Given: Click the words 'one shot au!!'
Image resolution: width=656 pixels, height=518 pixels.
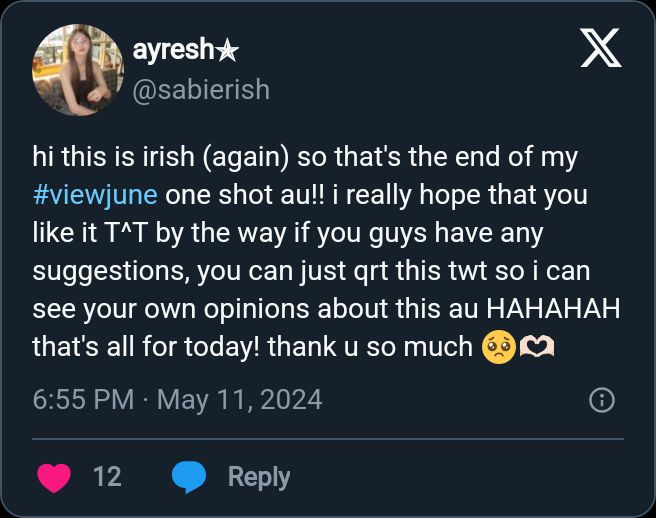Looking at the screenshot, I should click(242, 194).
